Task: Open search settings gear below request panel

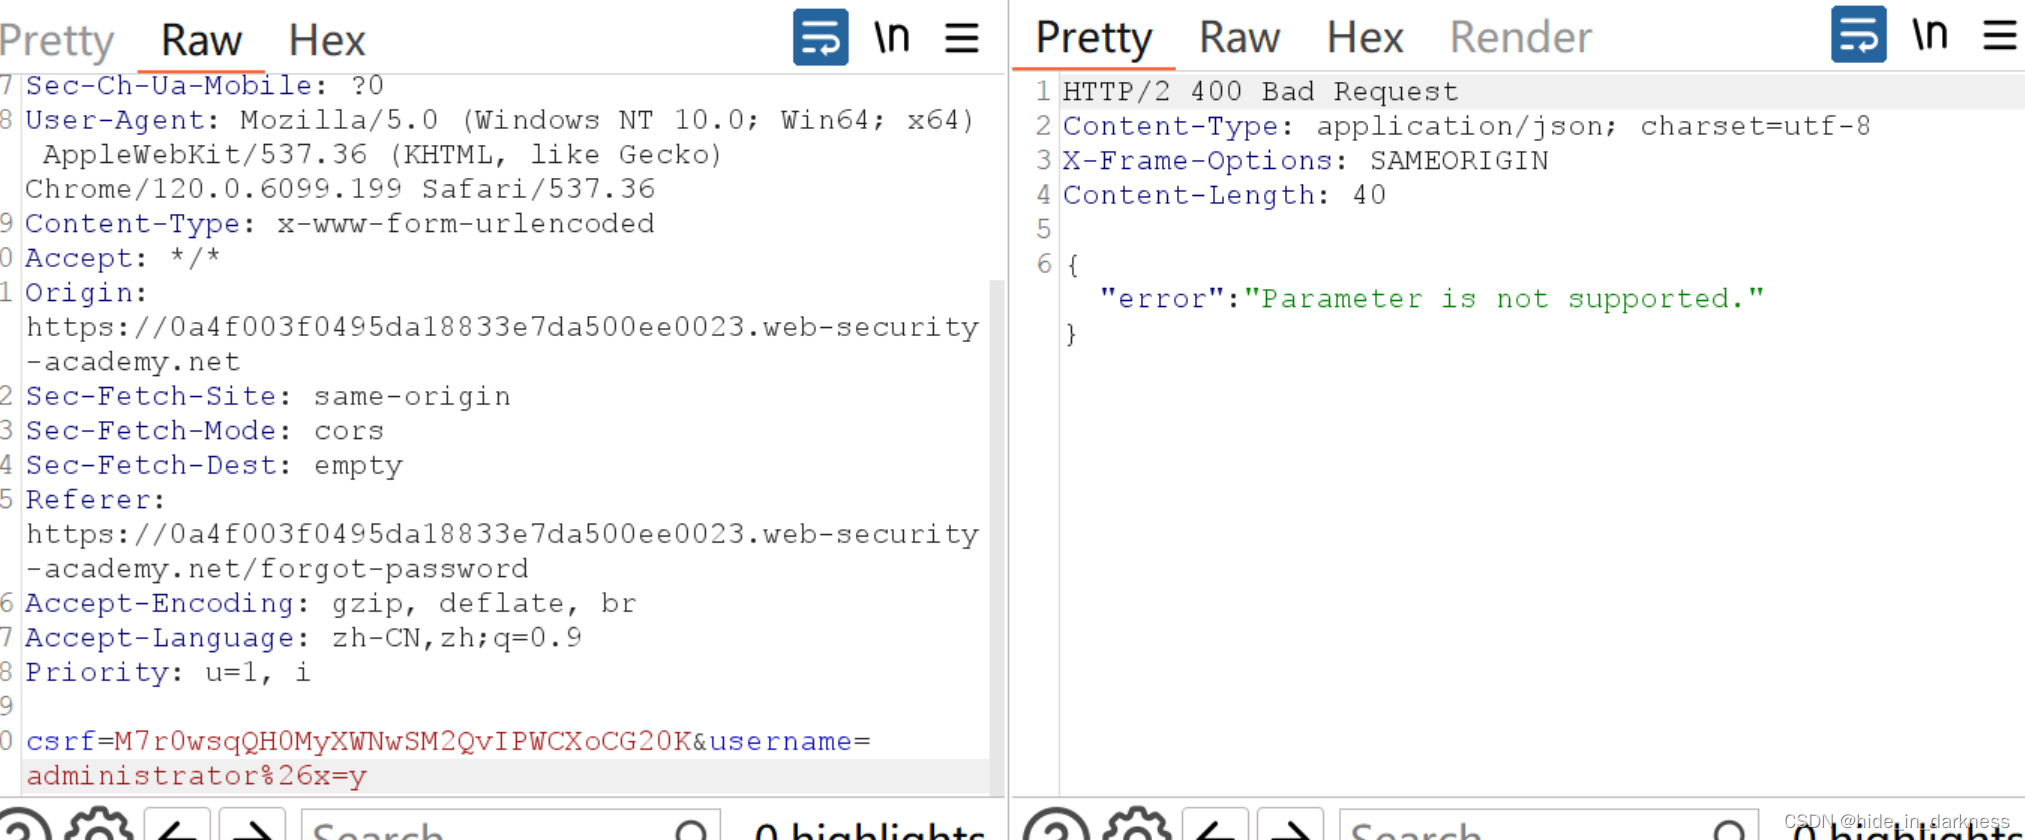Action: click(x=98, y=825)
